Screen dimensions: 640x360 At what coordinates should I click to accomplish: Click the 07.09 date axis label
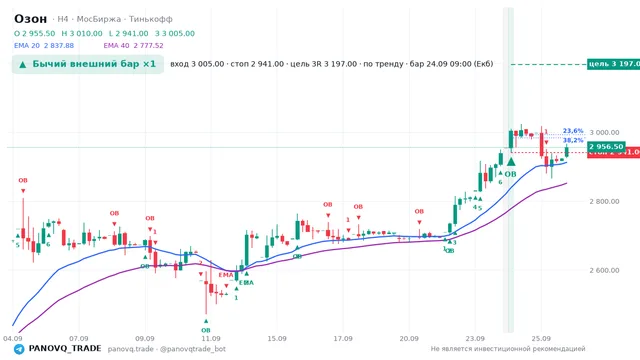(79, 339)
